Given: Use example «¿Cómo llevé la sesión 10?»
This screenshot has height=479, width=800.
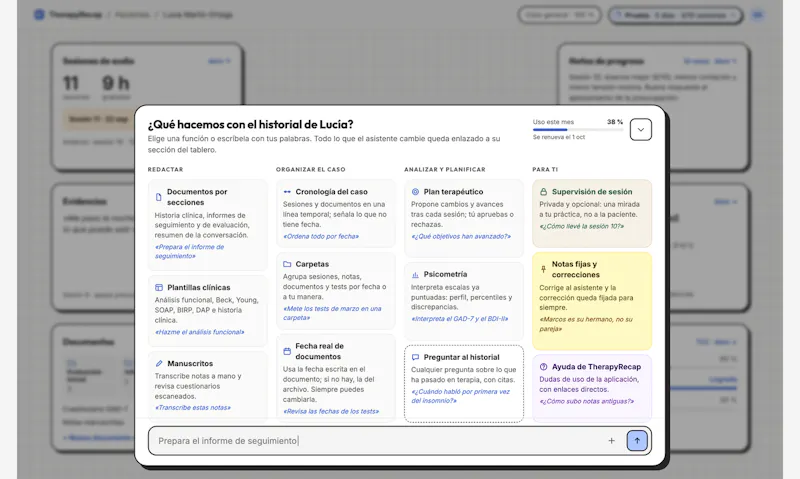Looking at the screenshot, I should point(582,226).
